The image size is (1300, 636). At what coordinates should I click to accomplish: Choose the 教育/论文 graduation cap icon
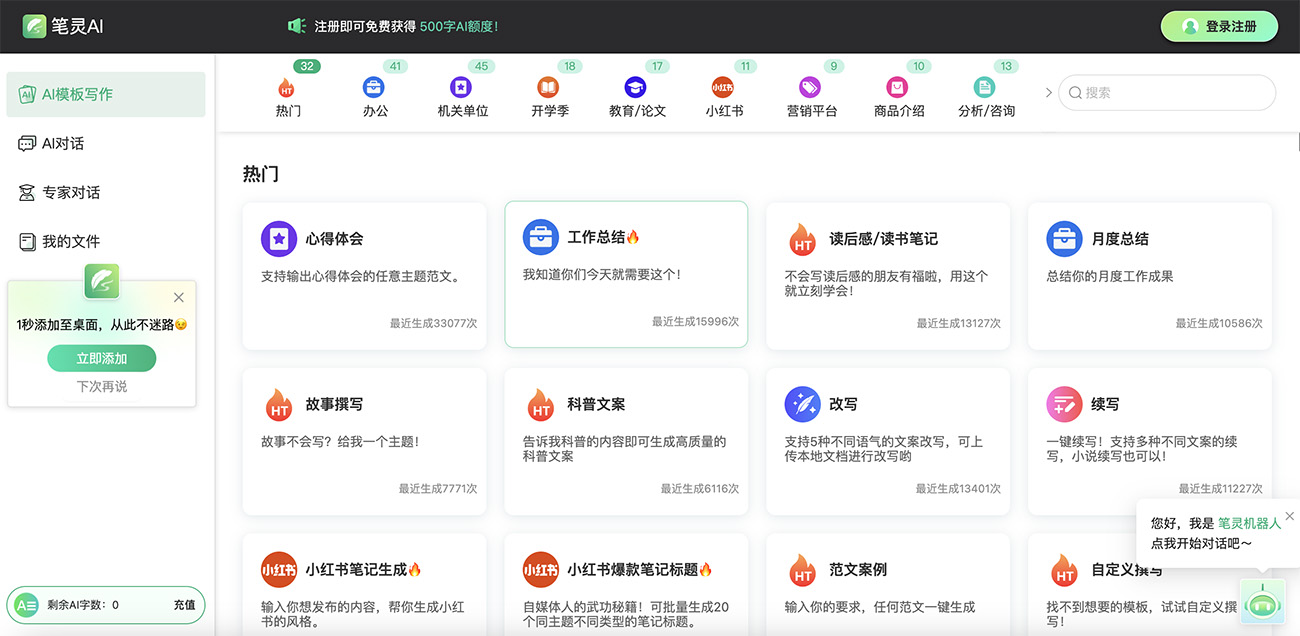coord(636,88)
